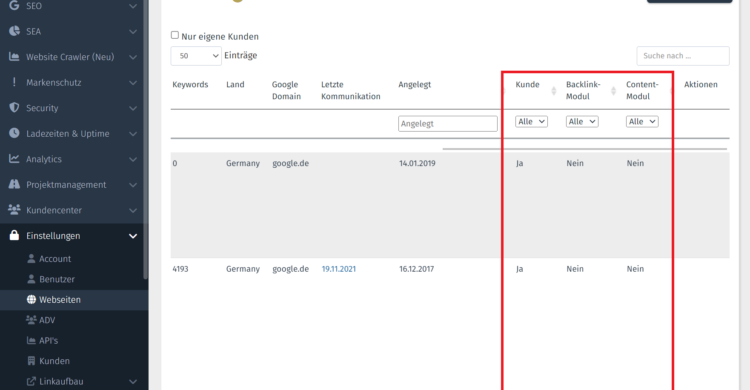Click the Account person icon

[x=31, y=258]
